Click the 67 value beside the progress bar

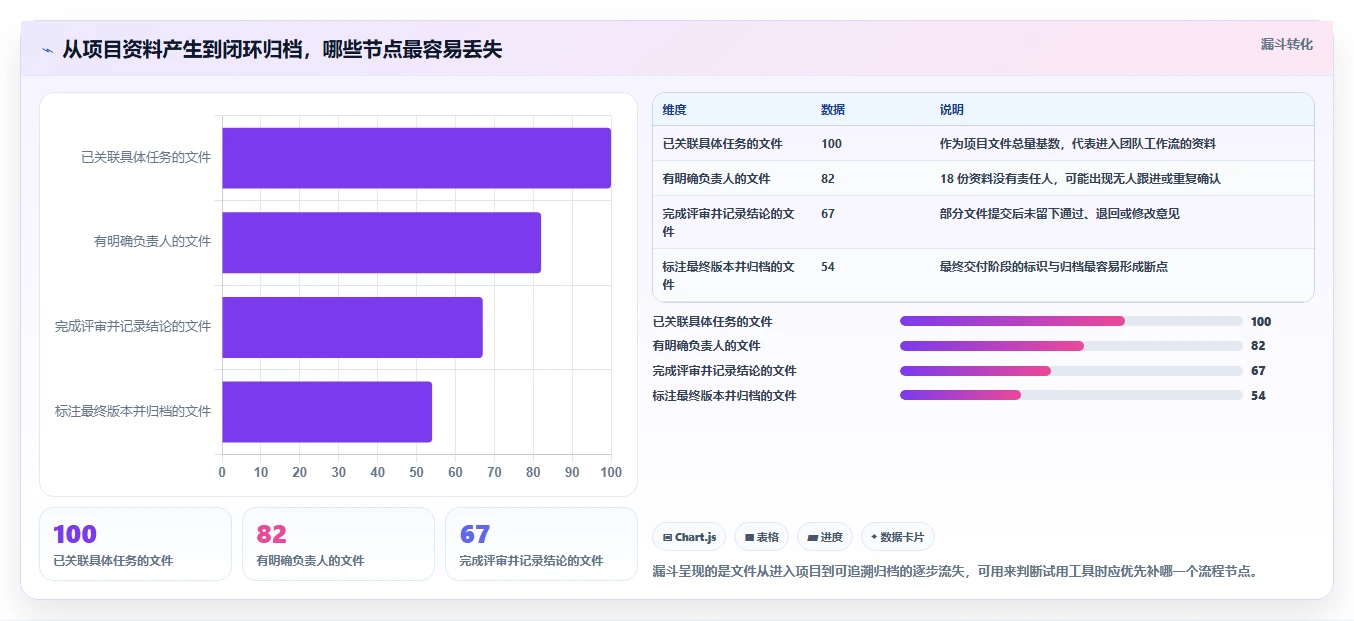1258,371
